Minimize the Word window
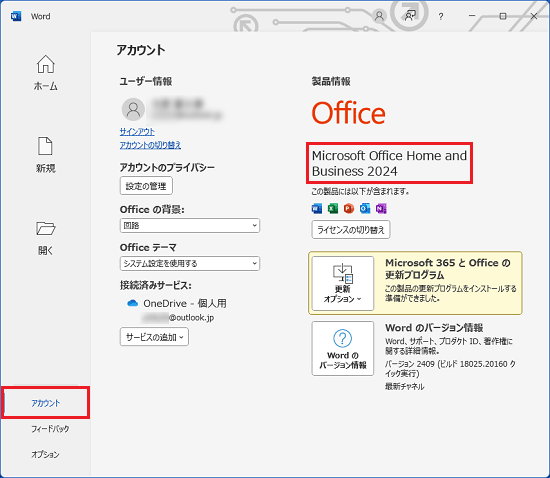 point(472,16)
